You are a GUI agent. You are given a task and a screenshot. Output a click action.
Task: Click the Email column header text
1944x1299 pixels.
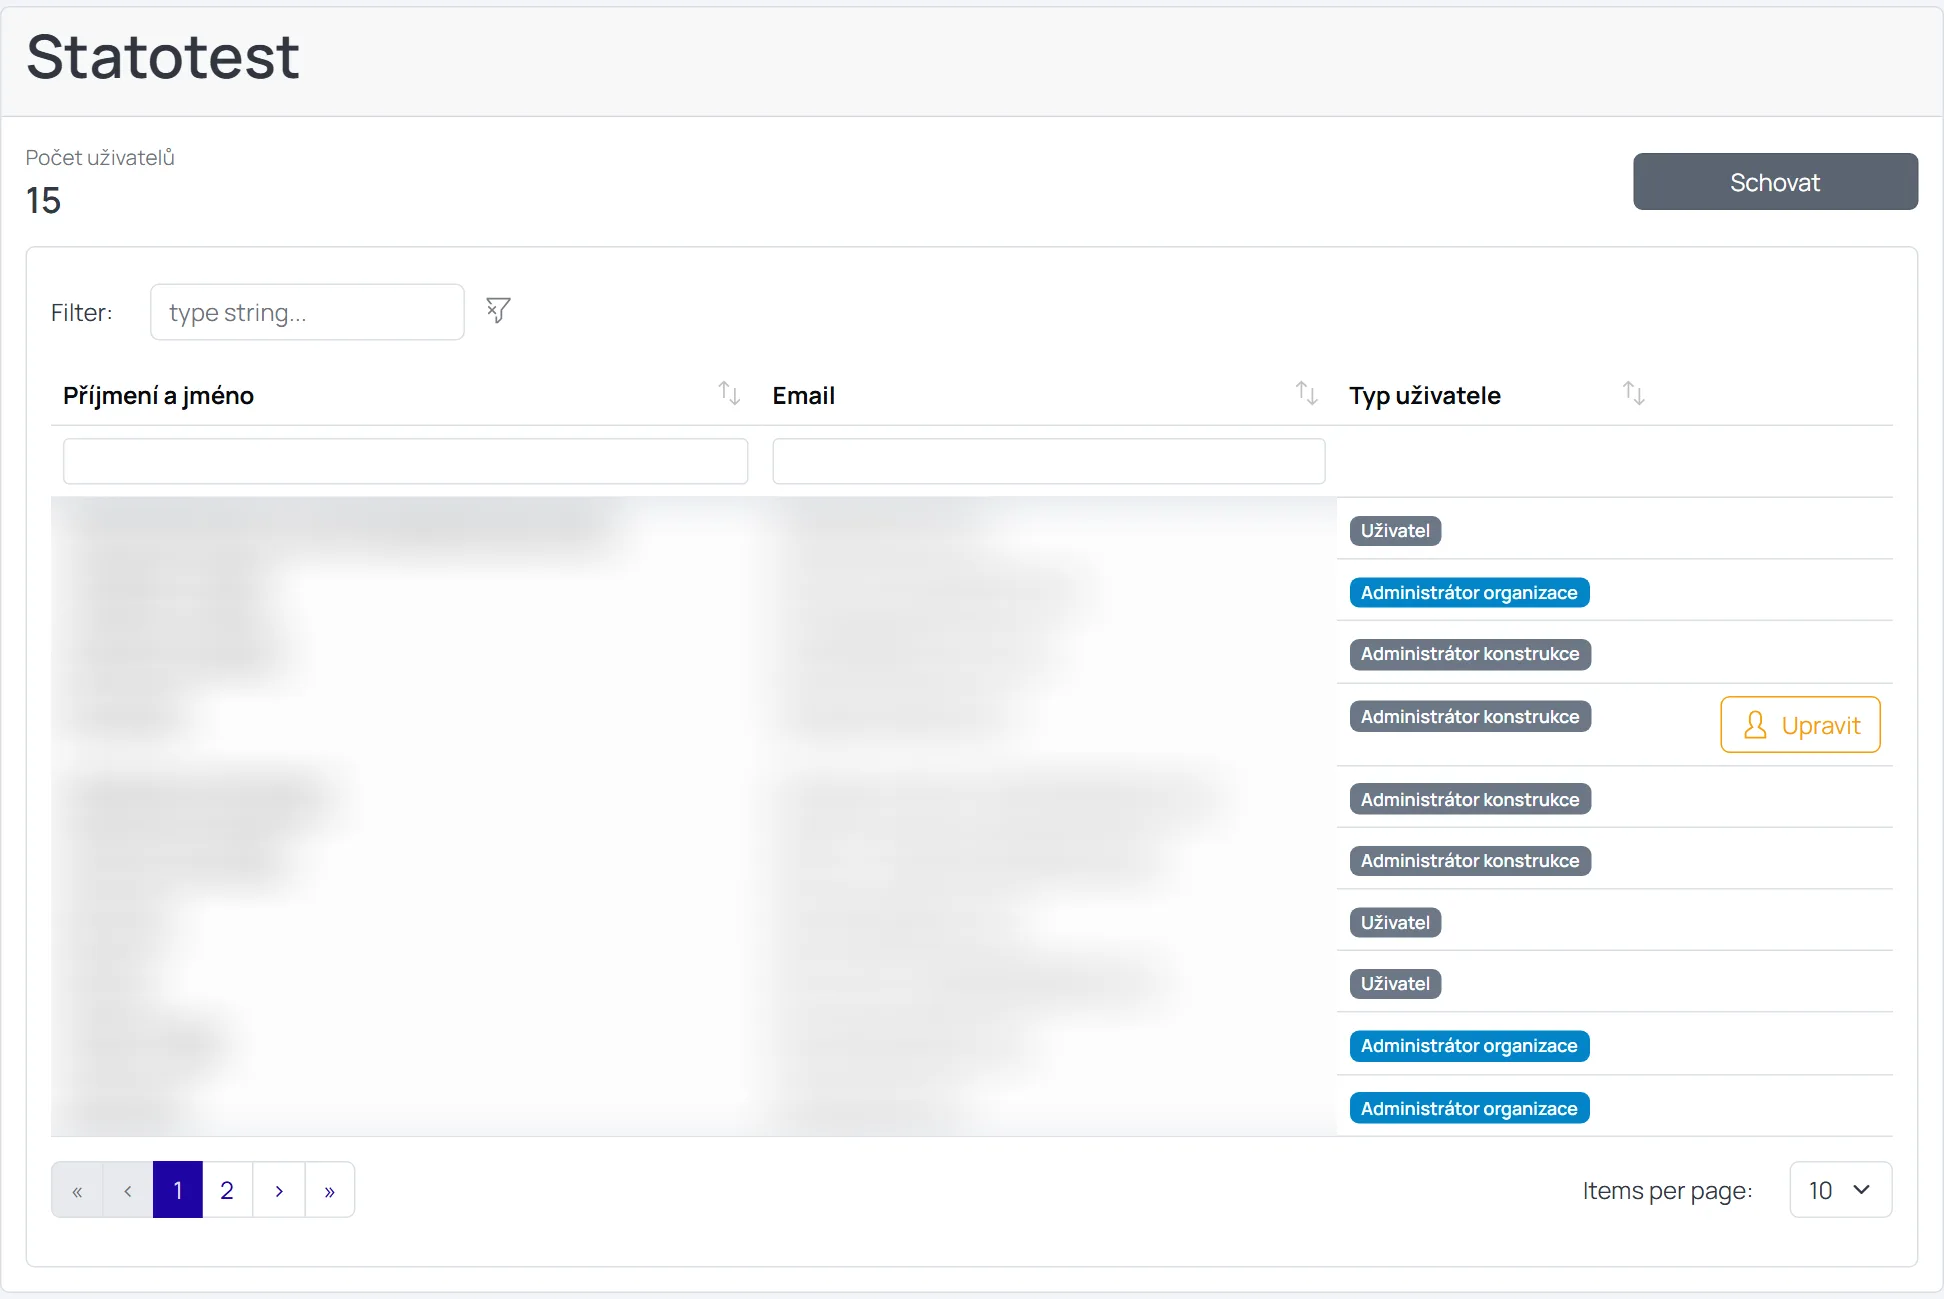[803, 395]
